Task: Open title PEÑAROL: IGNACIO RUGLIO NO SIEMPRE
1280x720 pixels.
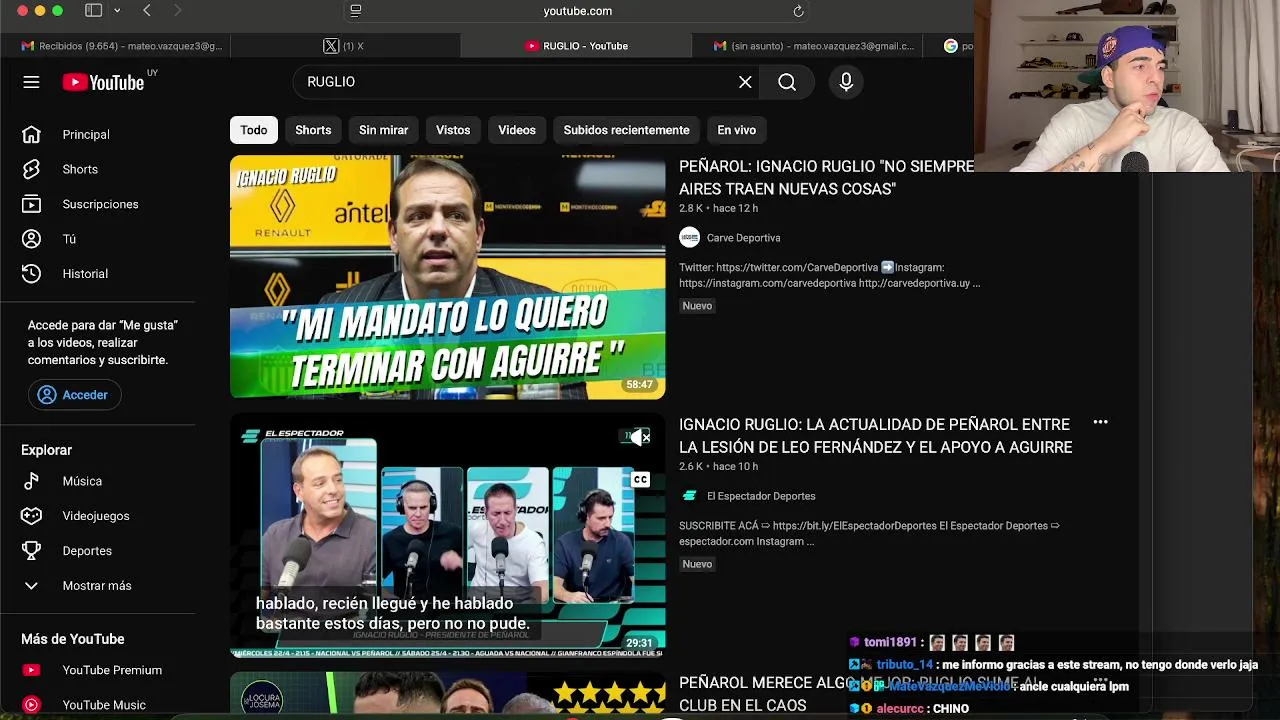Action: [x=826, y=178]
